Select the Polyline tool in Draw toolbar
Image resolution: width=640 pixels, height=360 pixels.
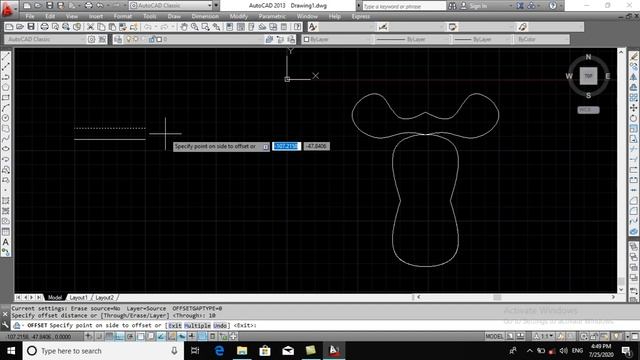click(x=6, y=77)
